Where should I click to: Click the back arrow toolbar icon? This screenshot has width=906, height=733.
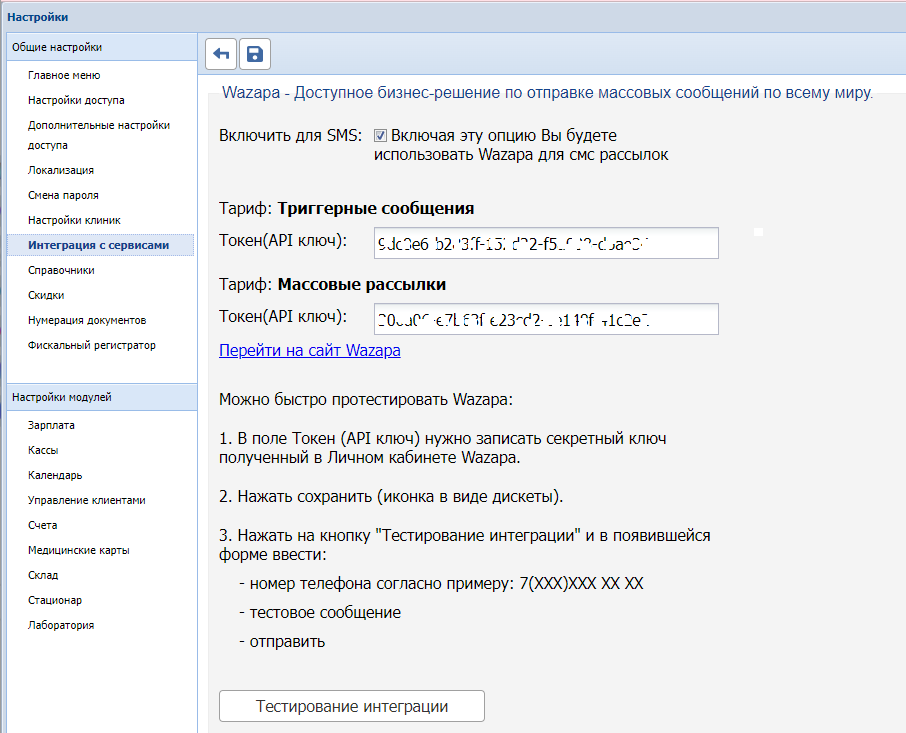coord(221,54)
